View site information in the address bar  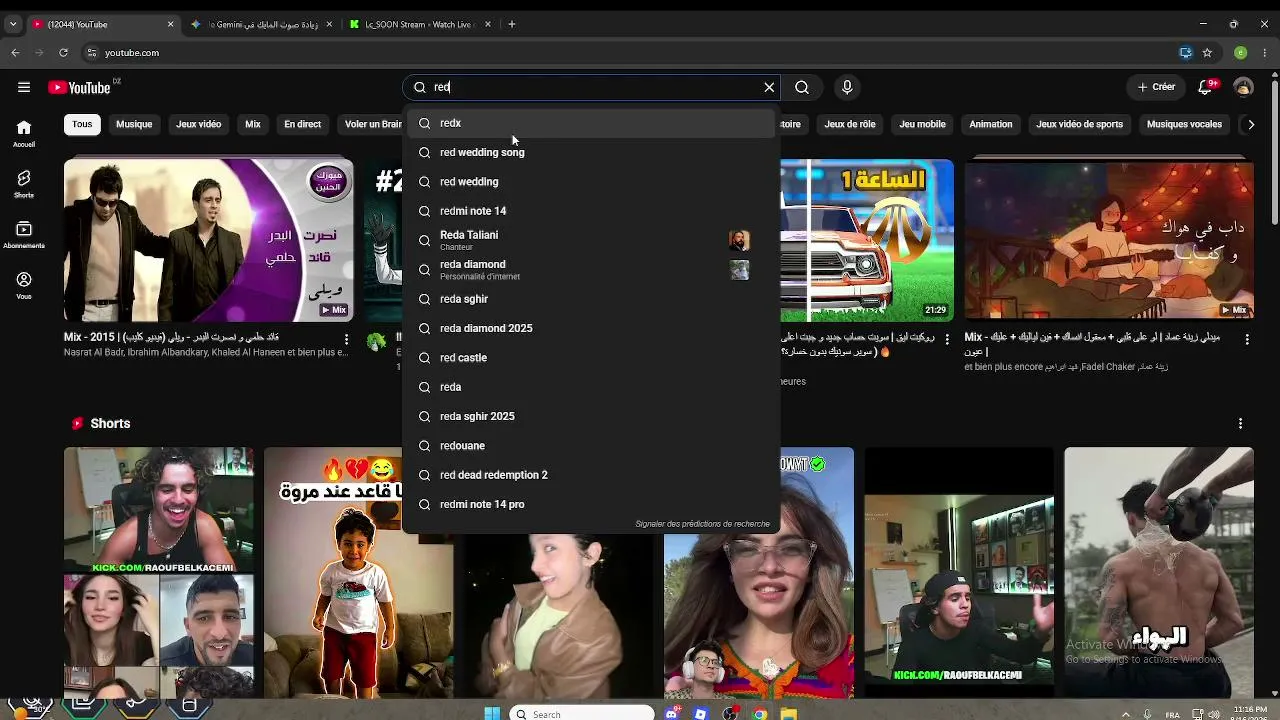tap(91, 52)
